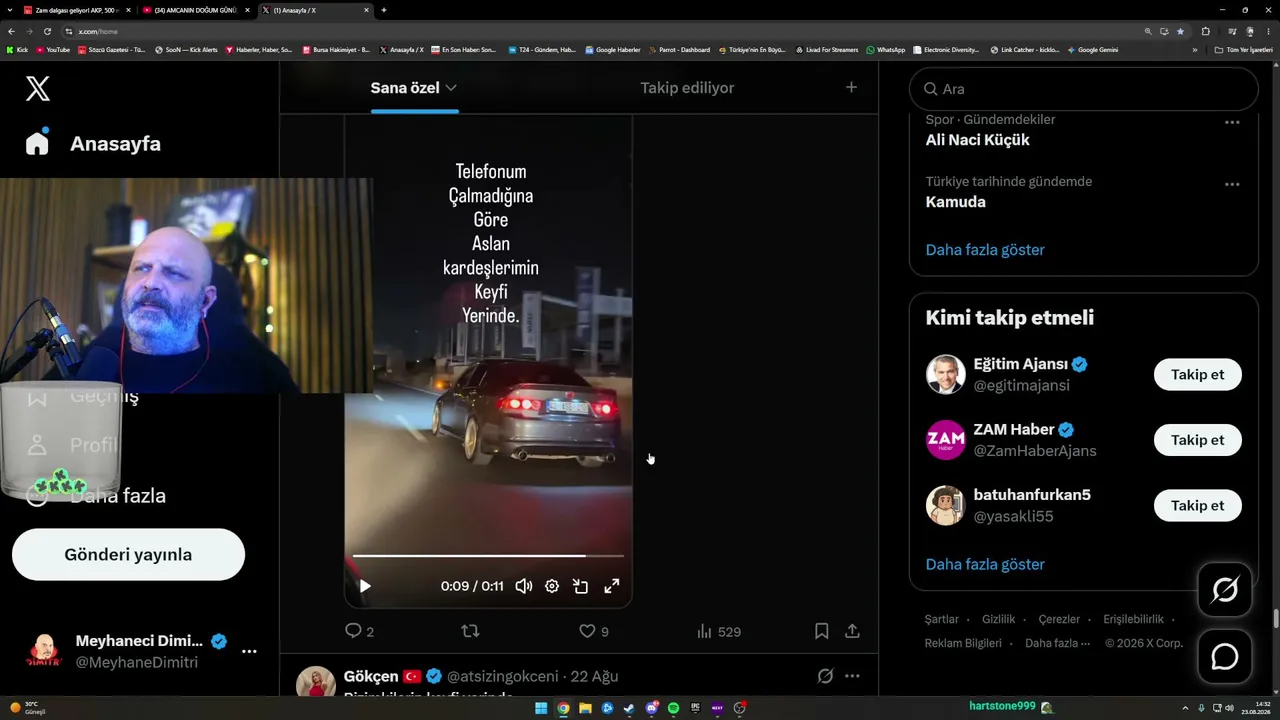Viewport: 1280px width, 720px height.
Task: Open Grok floating button
Action: tap(1225, 590)
